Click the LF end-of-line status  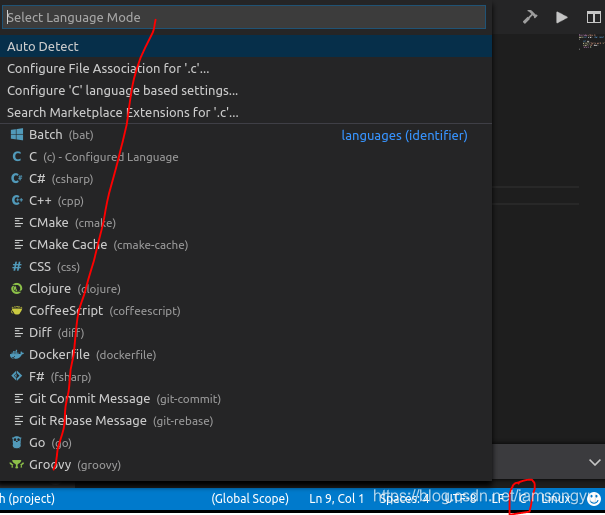497,499
